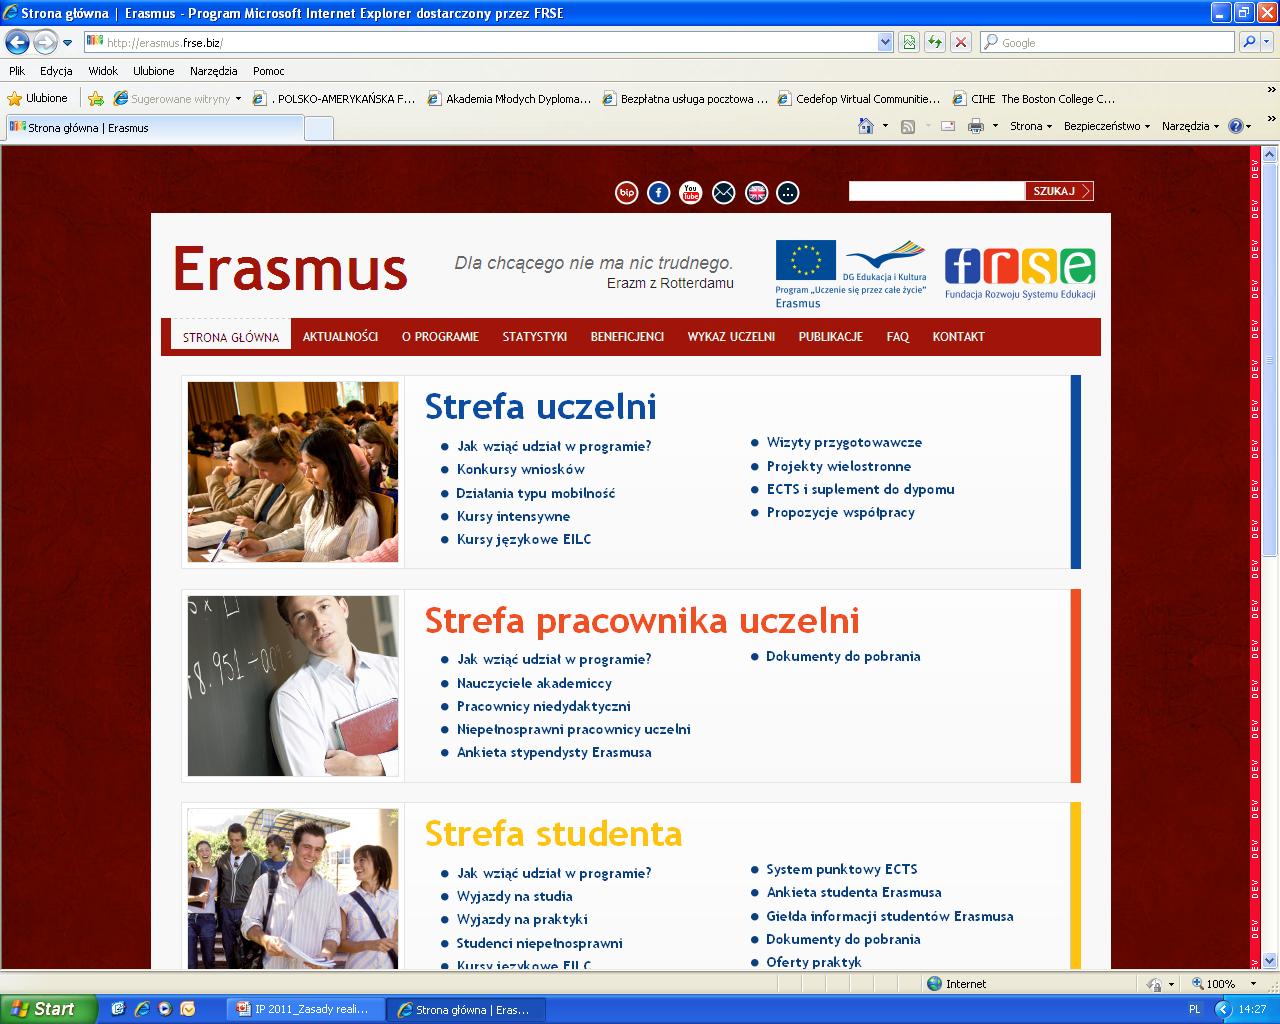Click the search magnifier icon

[1249, 42]
